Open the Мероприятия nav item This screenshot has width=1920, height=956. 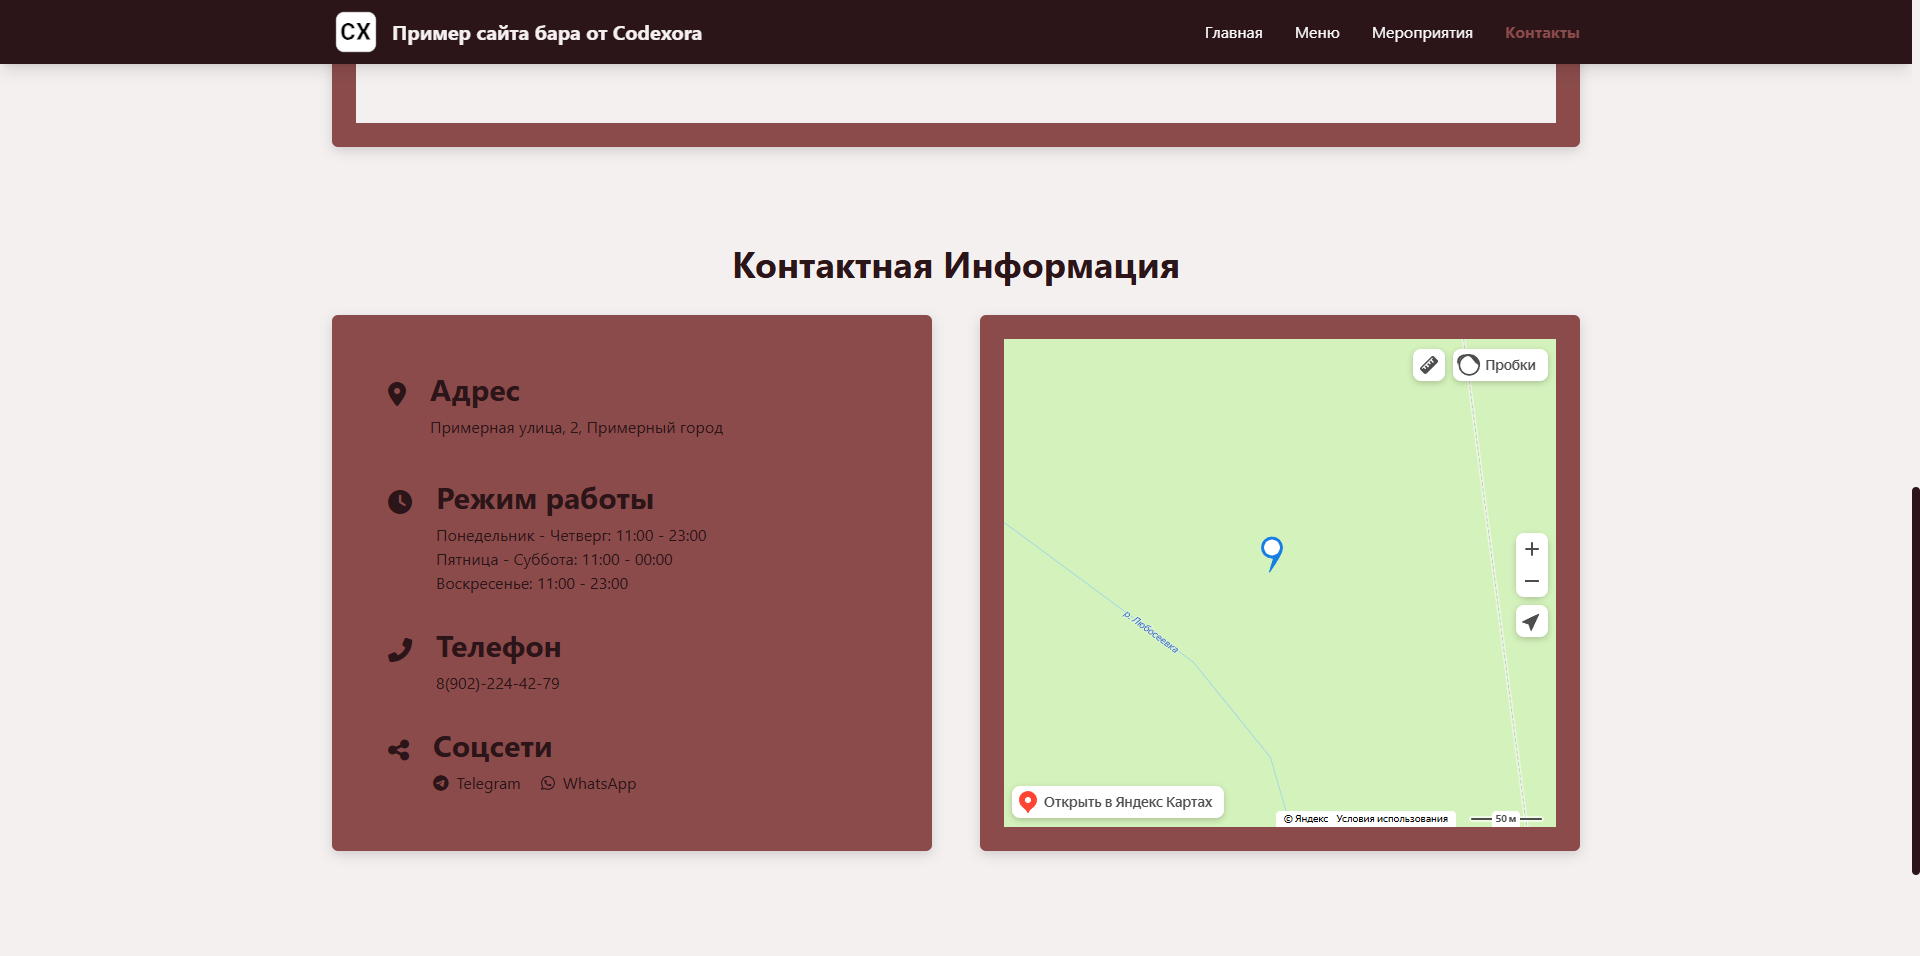coord(1422,33)
